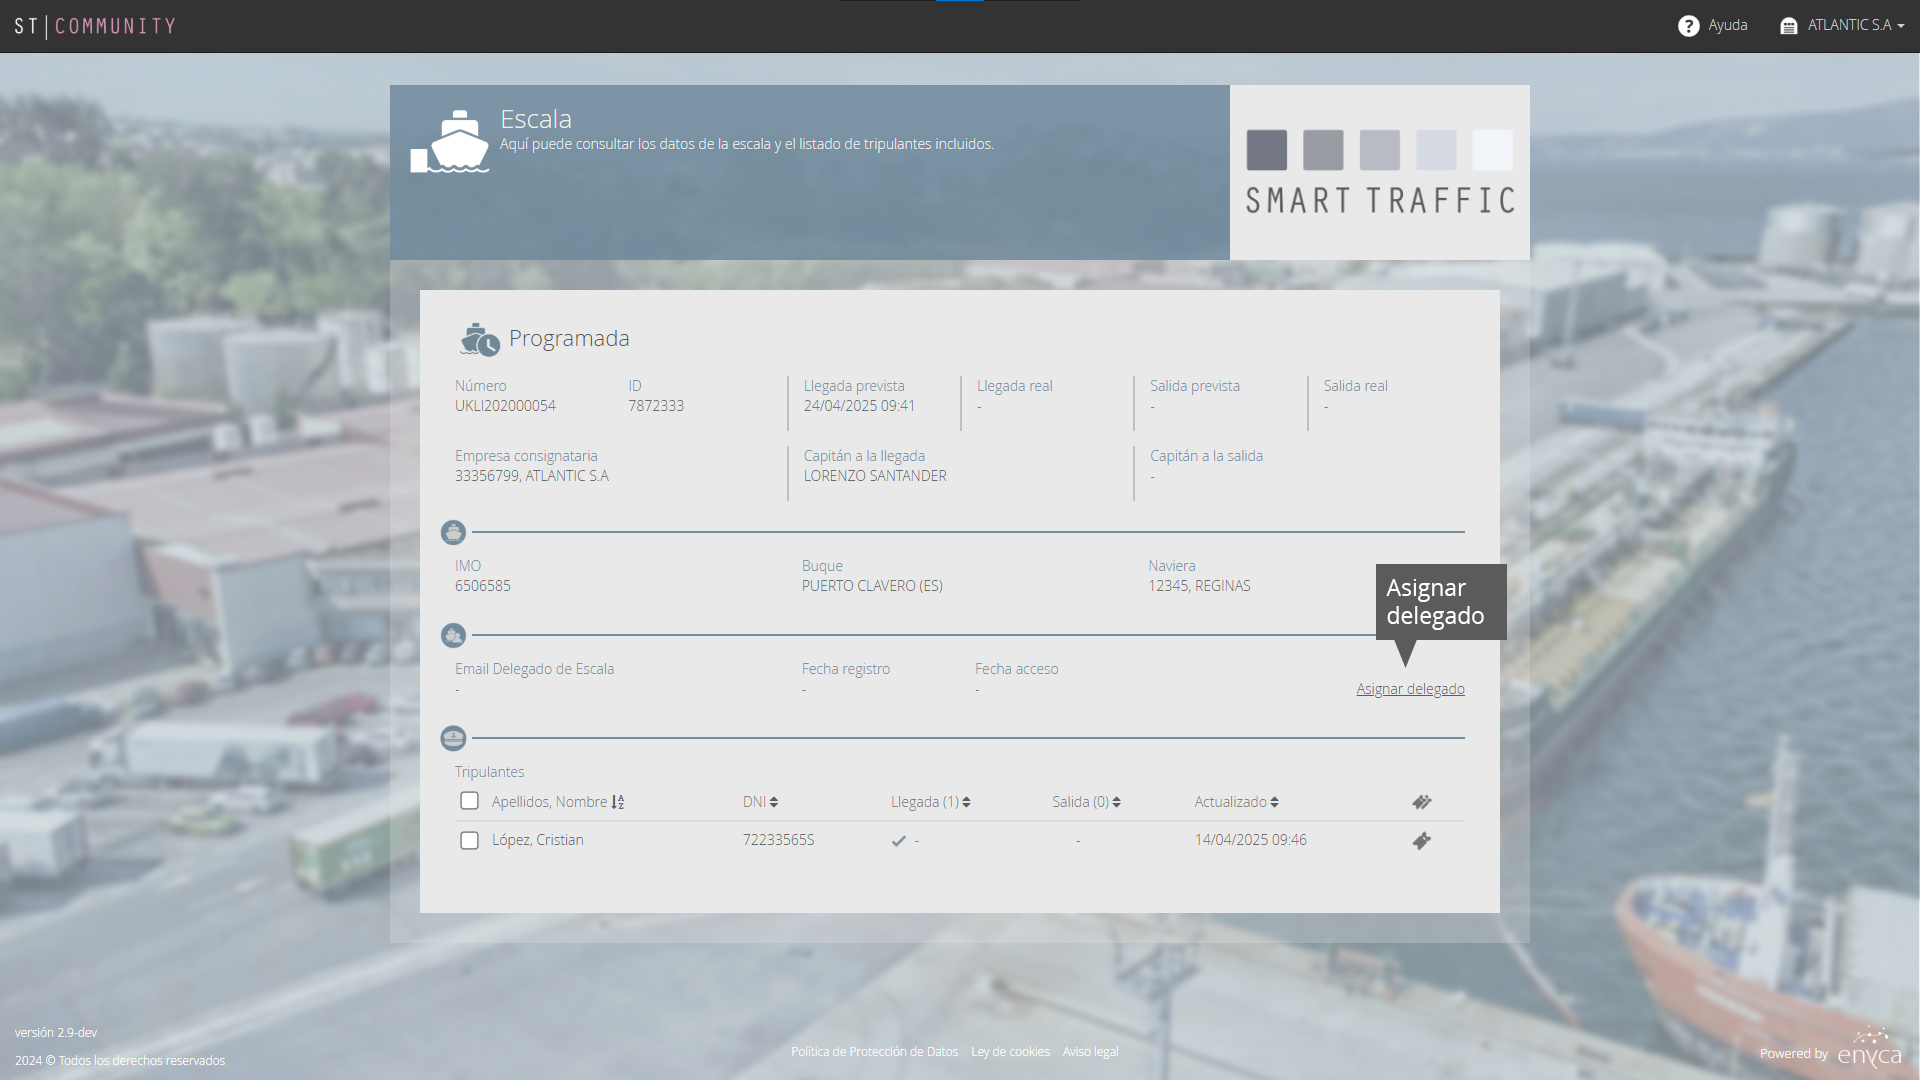1920x1080 pixels.
Task: Click the tickets icon in table header
Action: pos(1421,802)
